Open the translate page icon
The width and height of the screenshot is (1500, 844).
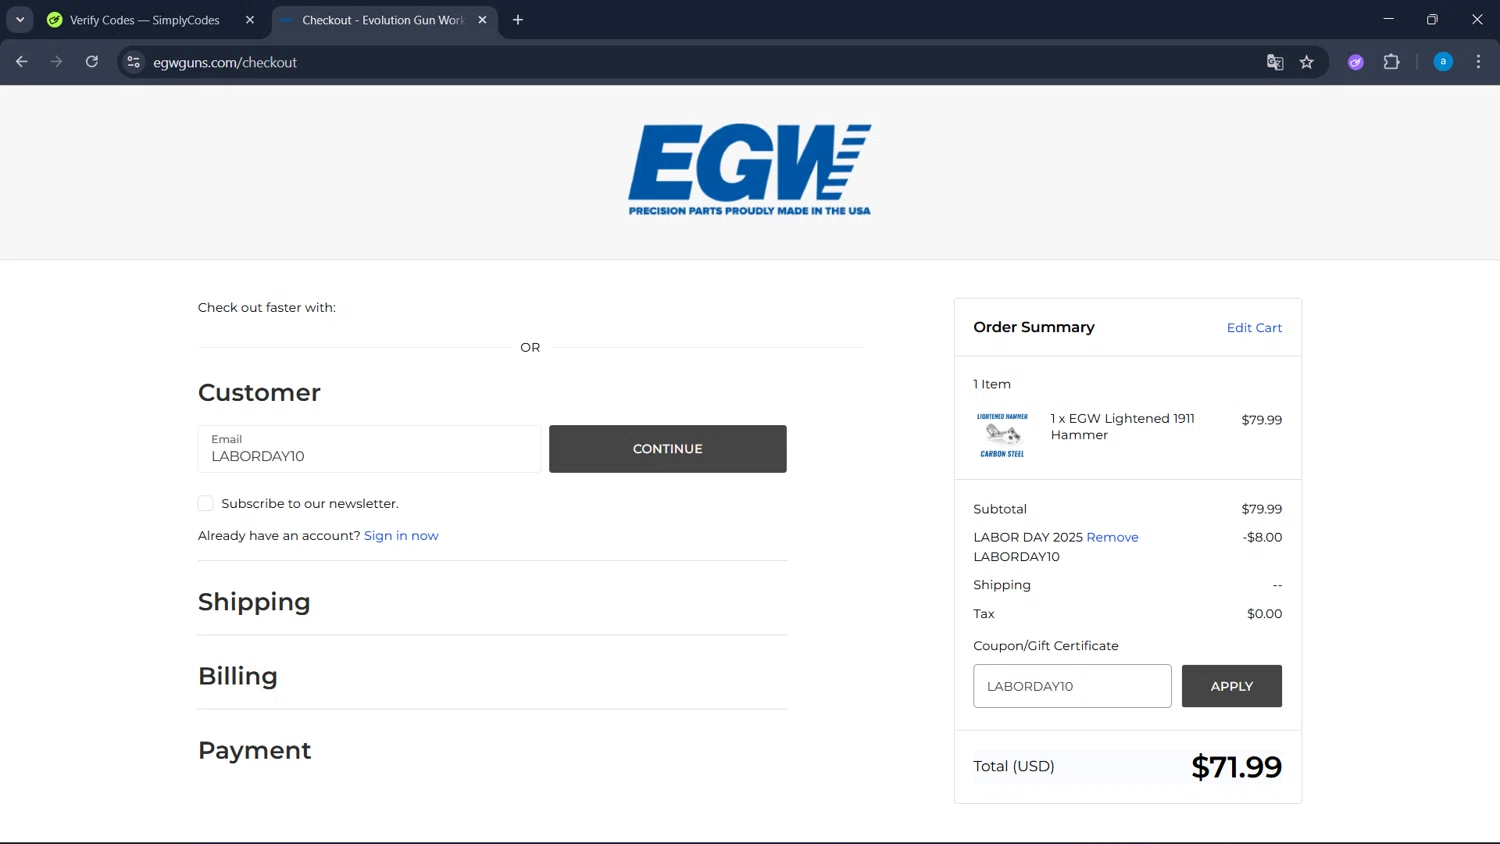tap(1275, 62)
